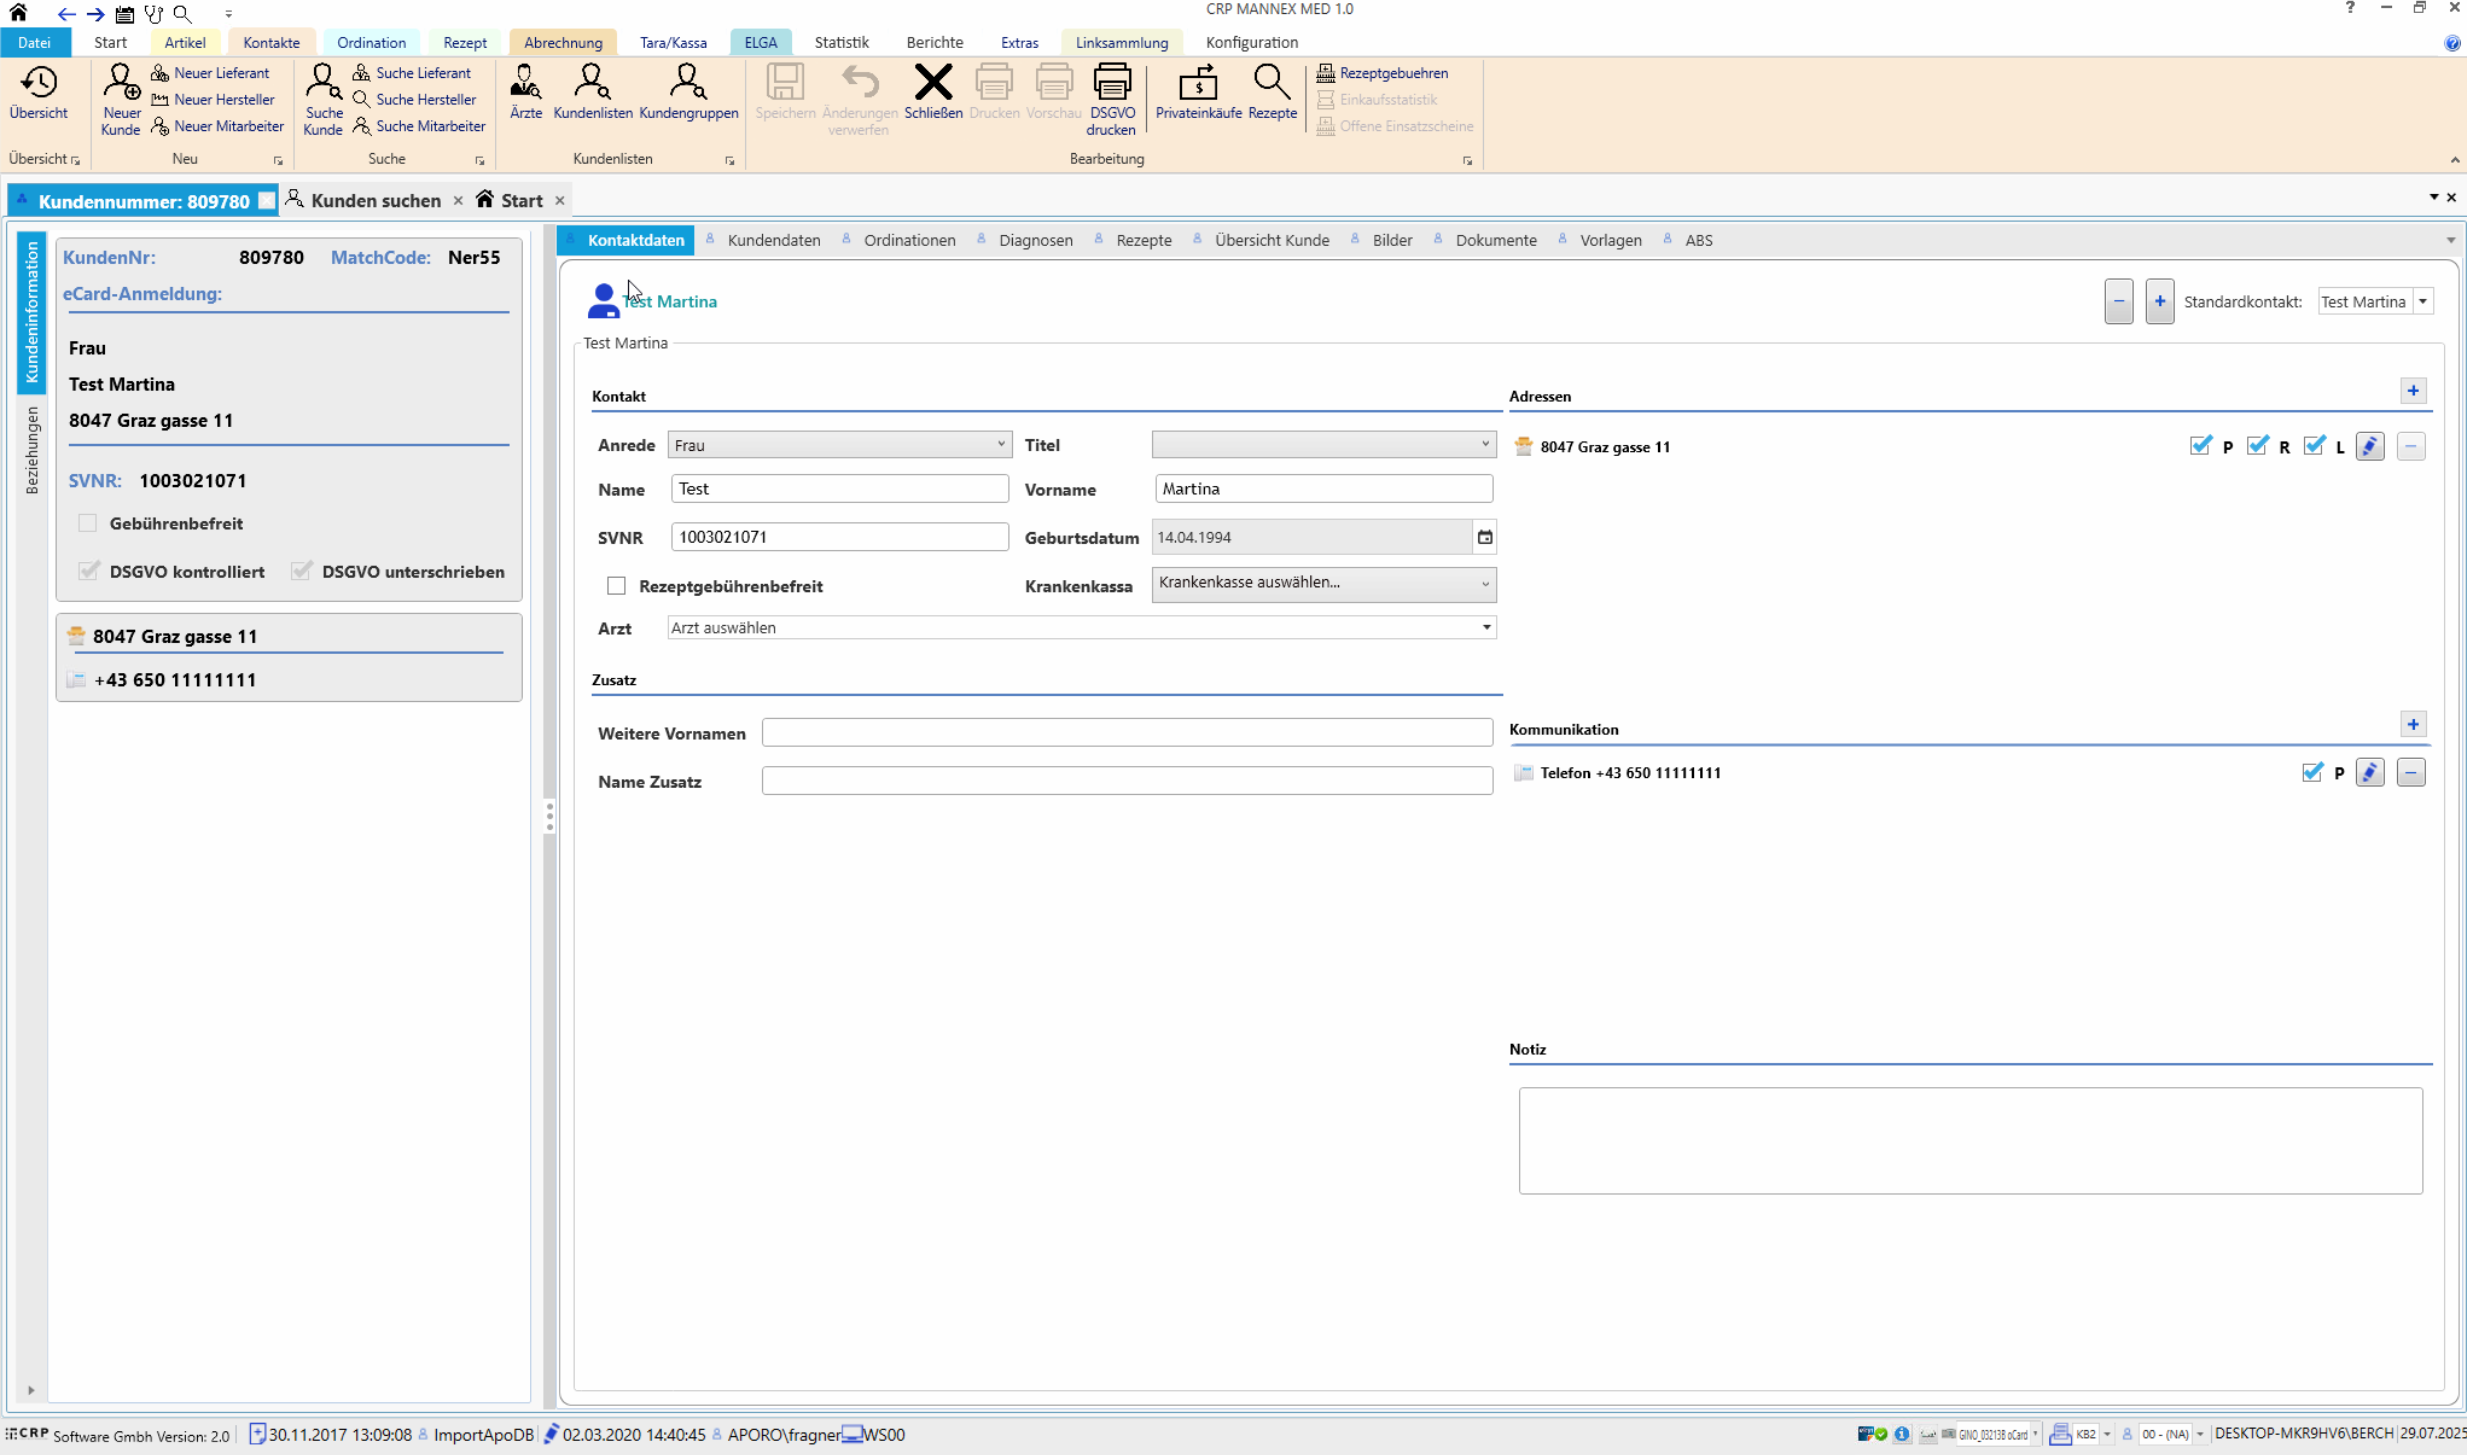Switch to Kunden suchen document tab
Viewport: 2467px width, 1455px height.
click(375, 201)
